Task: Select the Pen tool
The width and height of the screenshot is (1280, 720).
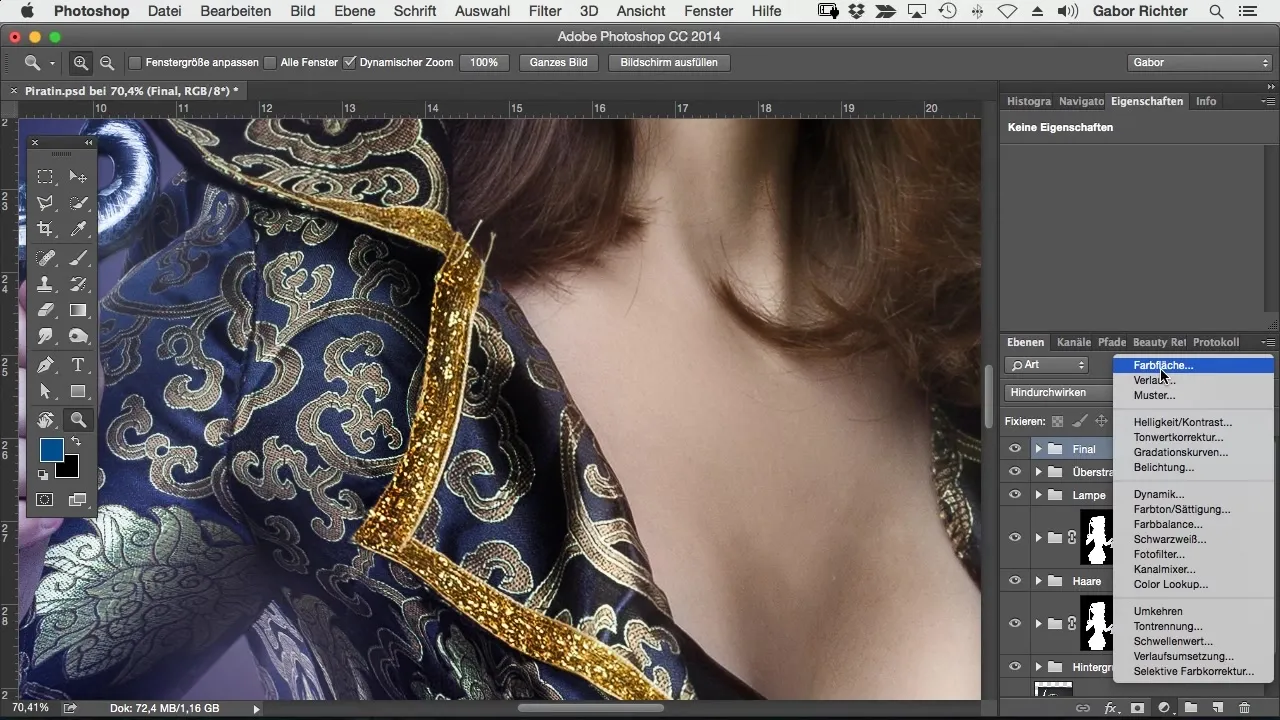Action: [45, 365]
